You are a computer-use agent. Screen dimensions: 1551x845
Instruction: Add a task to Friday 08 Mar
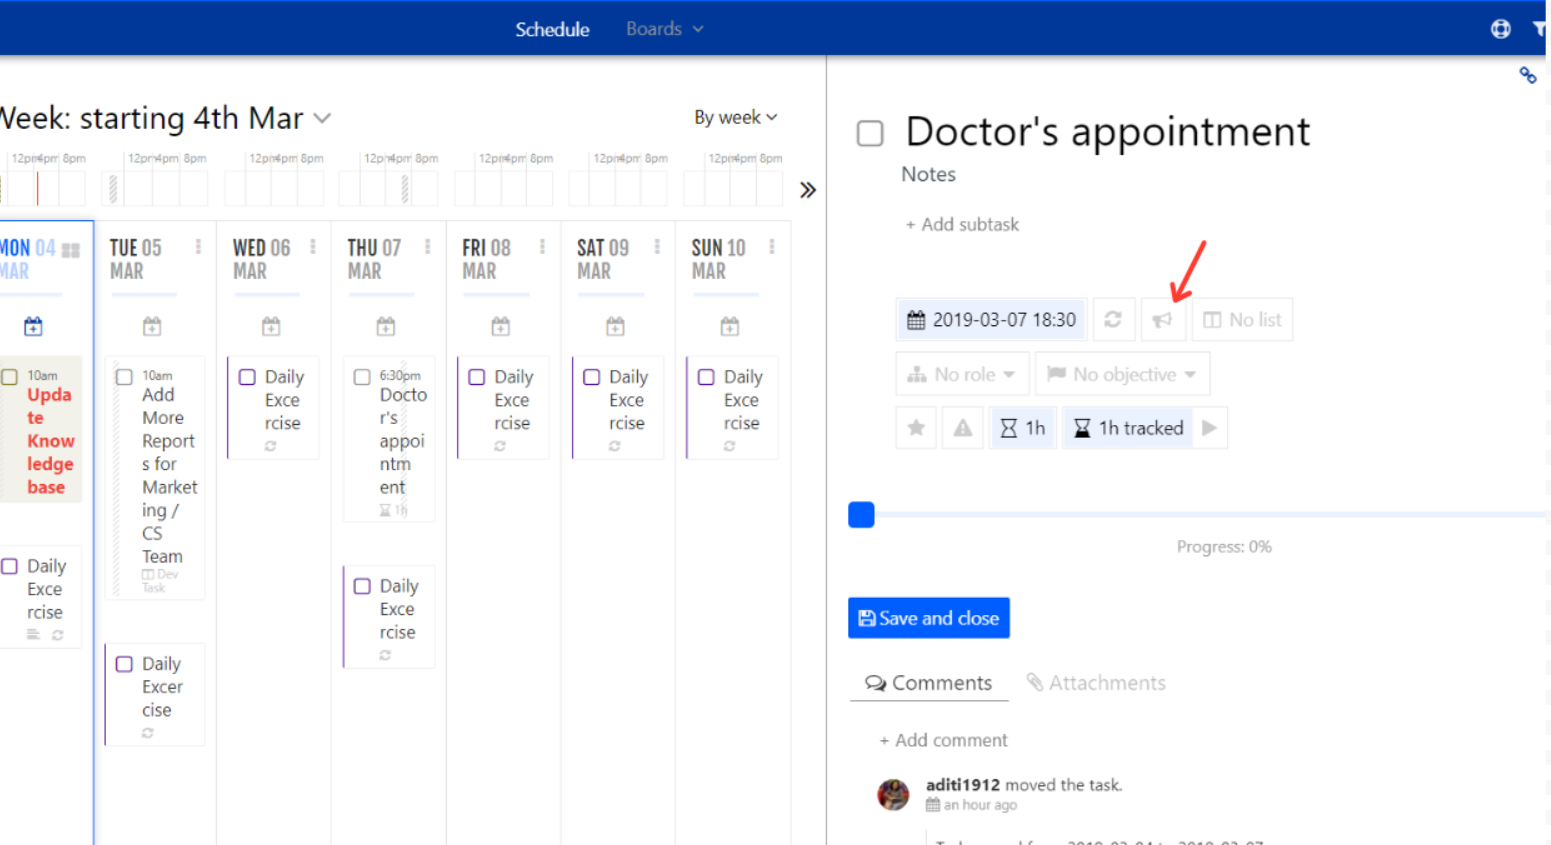[501, 326]
